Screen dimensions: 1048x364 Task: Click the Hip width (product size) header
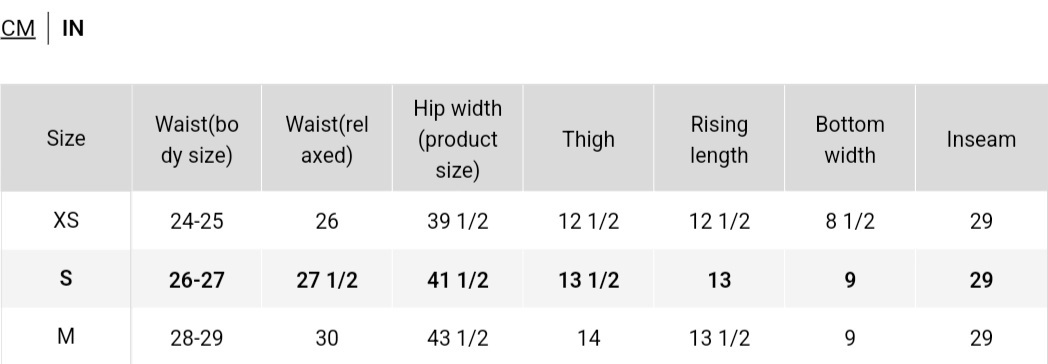click(x=458, y=138)
